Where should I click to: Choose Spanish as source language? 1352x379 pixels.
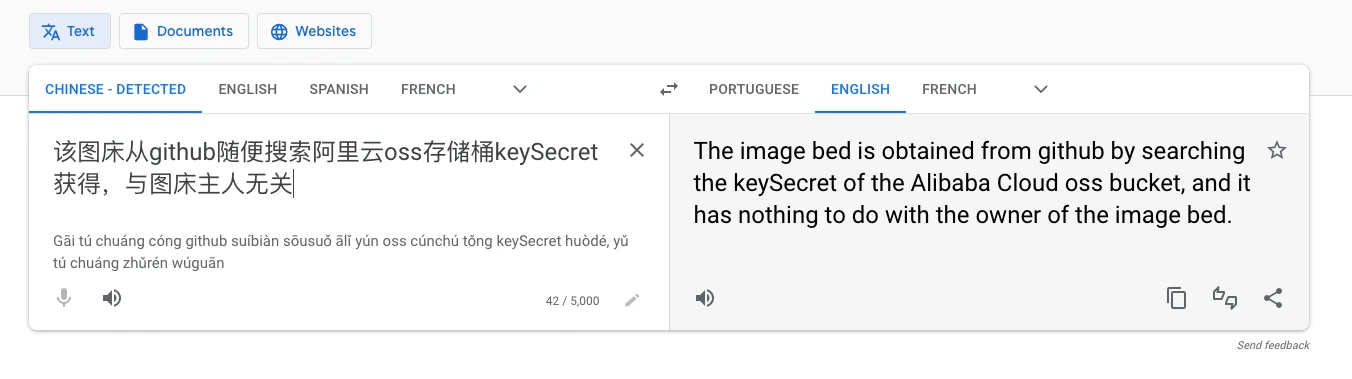point(339,89)
